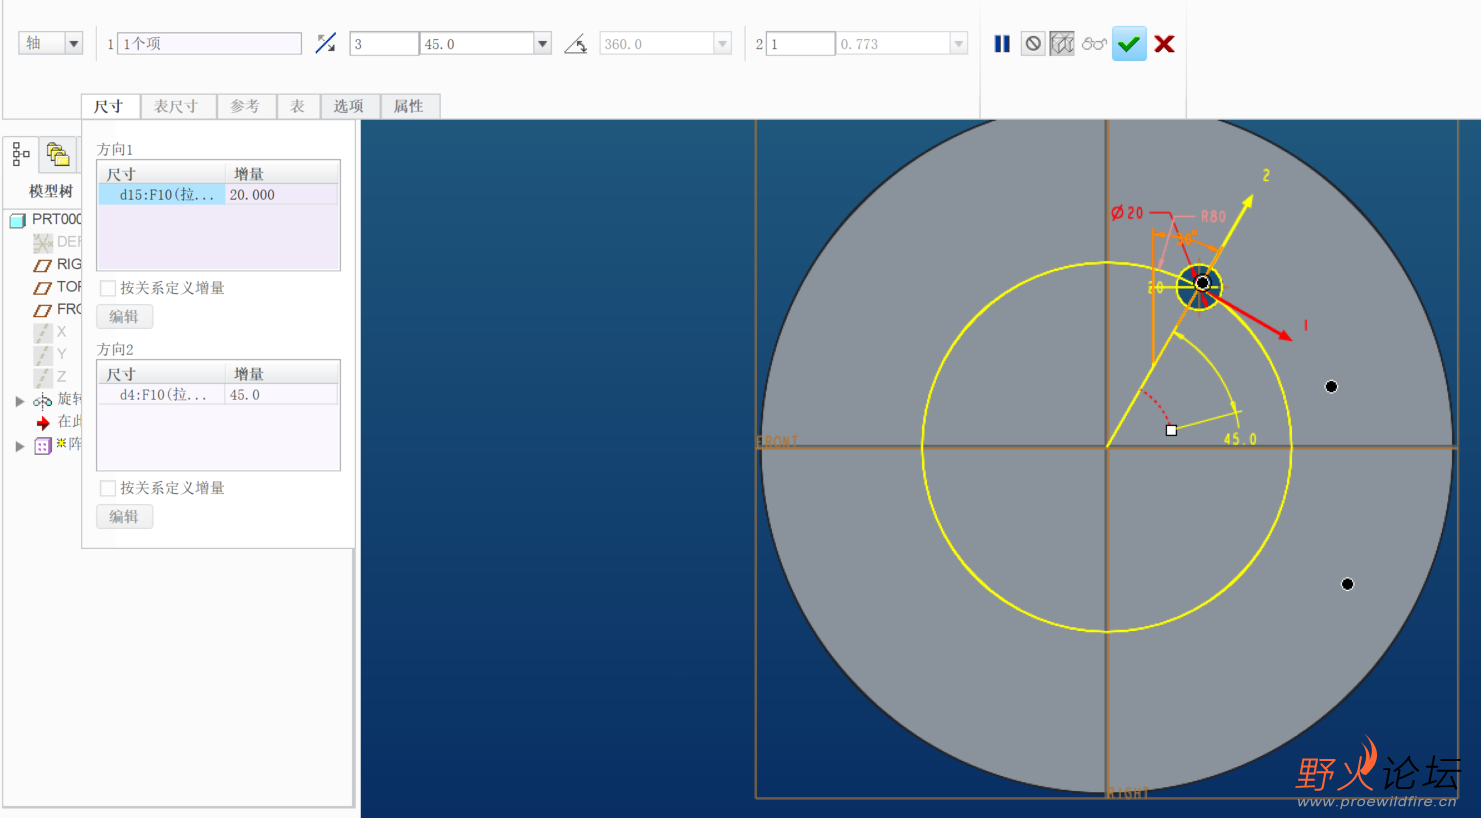1481x818 pixels.
Task: Toggle the upper black pattern member dot
Action: [1331, 386]
